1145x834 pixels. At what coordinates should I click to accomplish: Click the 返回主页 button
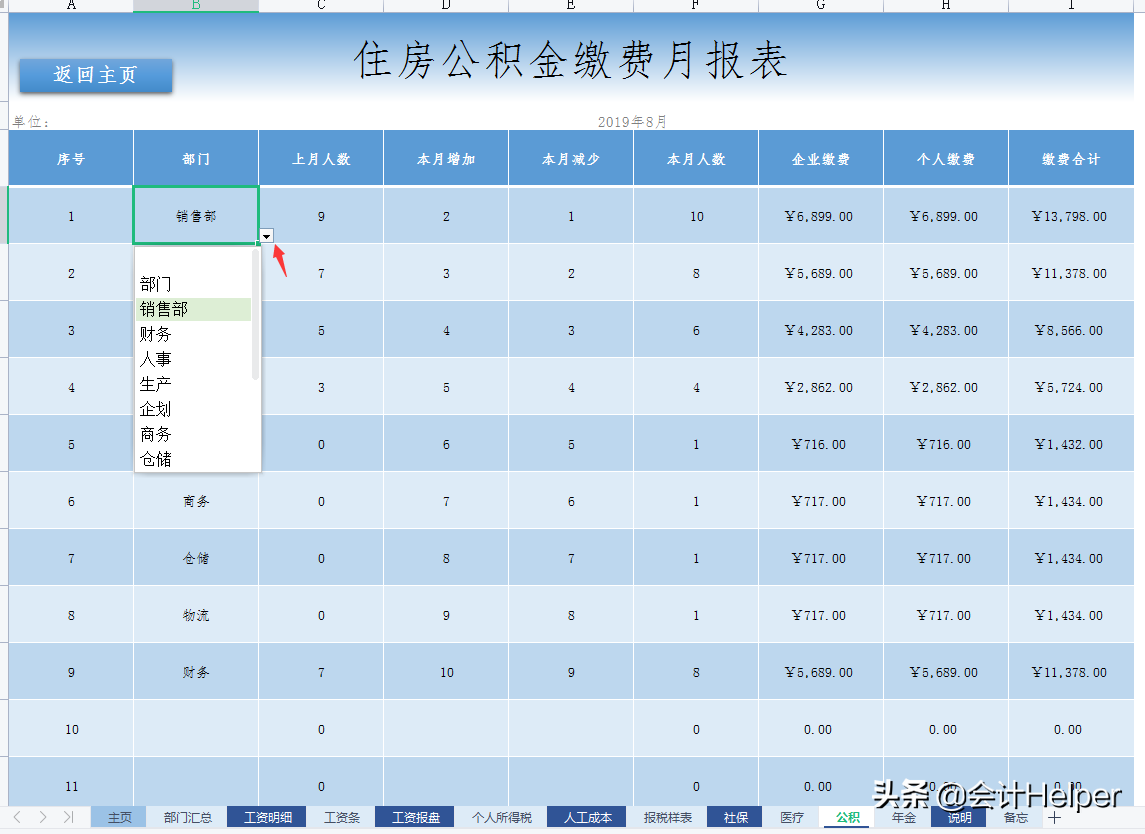pyautogui.click(x=95, y=75)
